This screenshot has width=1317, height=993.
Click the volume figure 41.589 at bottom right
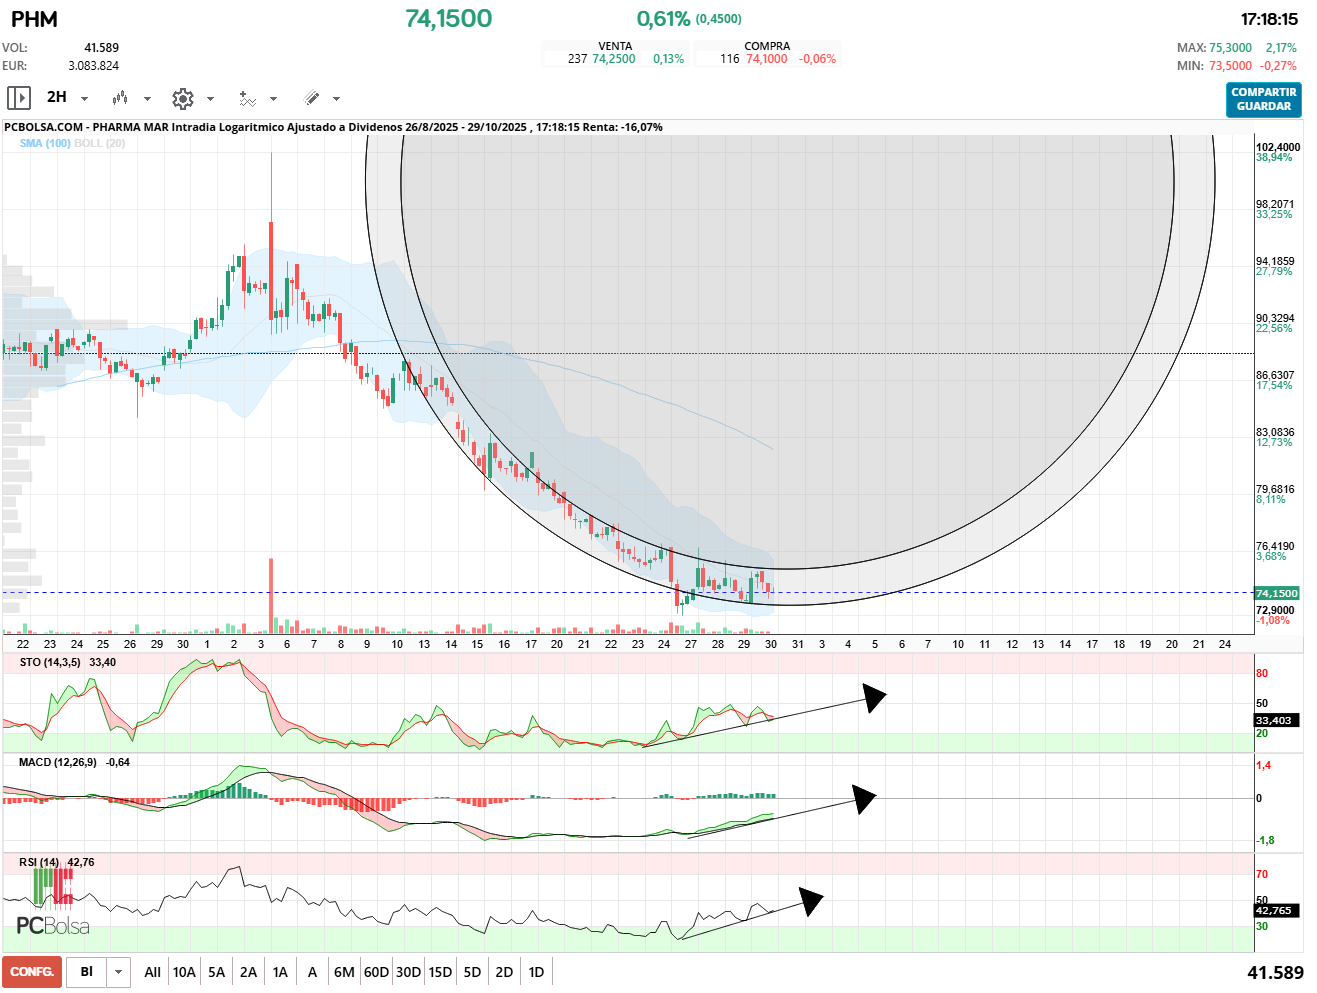[1275, 972]
